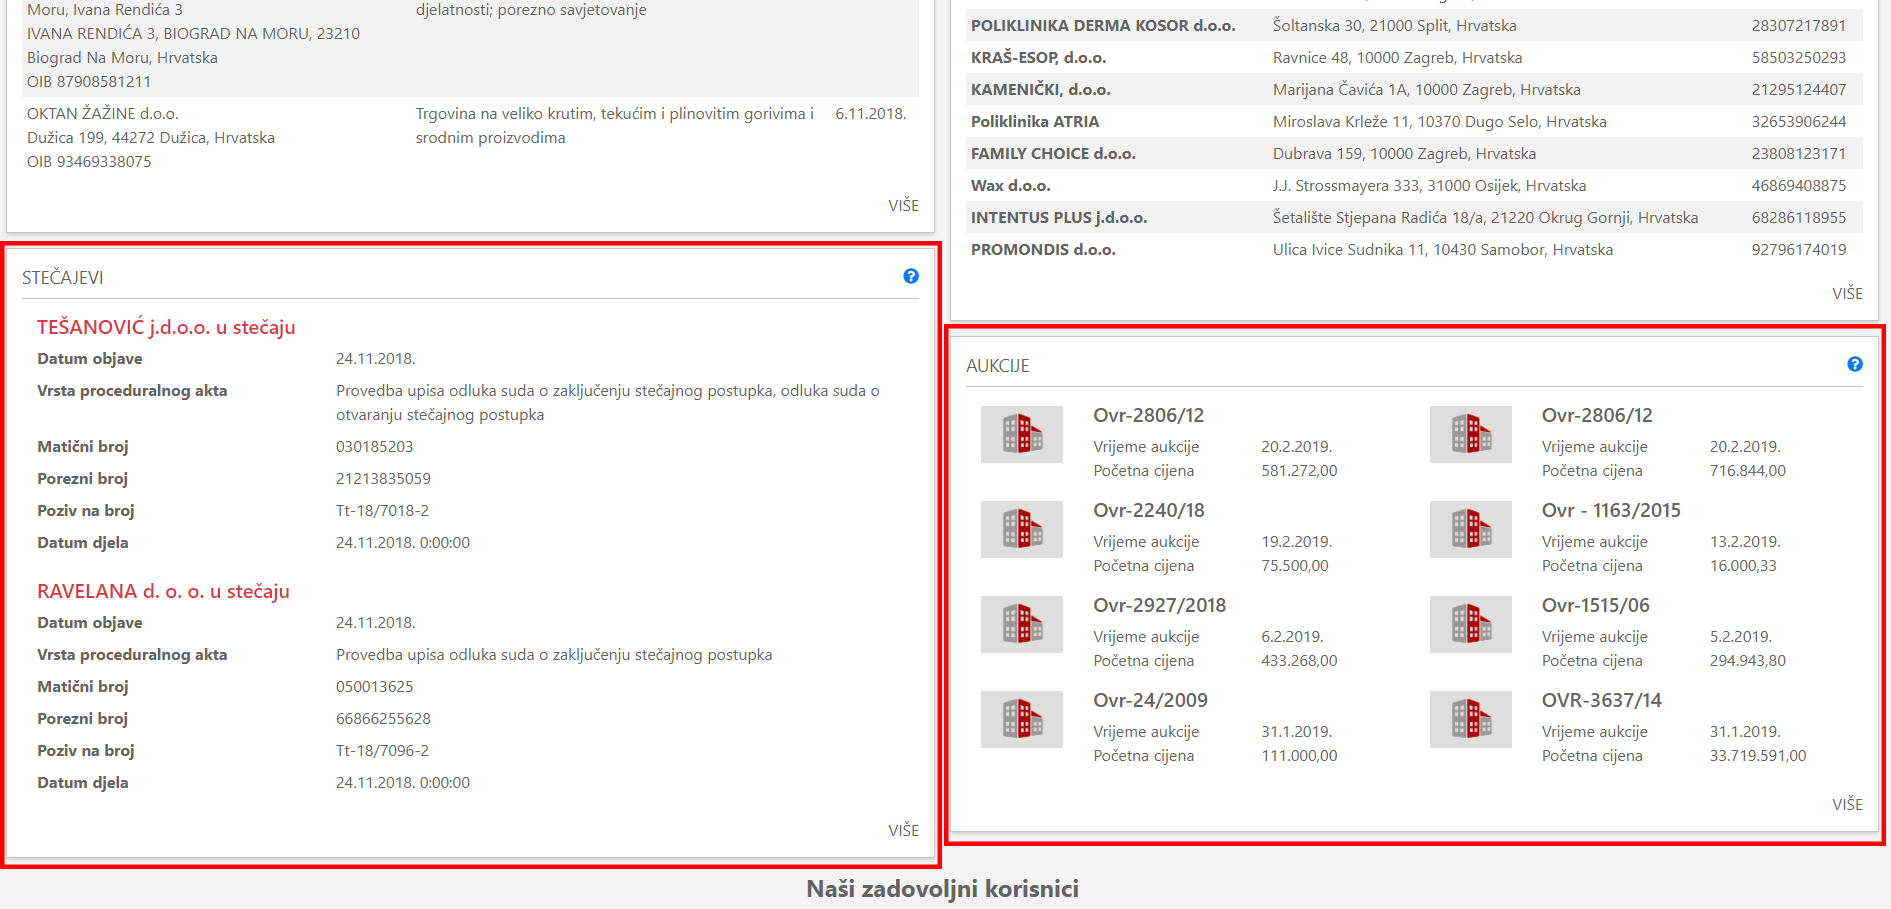Click matični broj 050013625
Image resolution: width=1891 pixels, height=909 pixels.
374,686
